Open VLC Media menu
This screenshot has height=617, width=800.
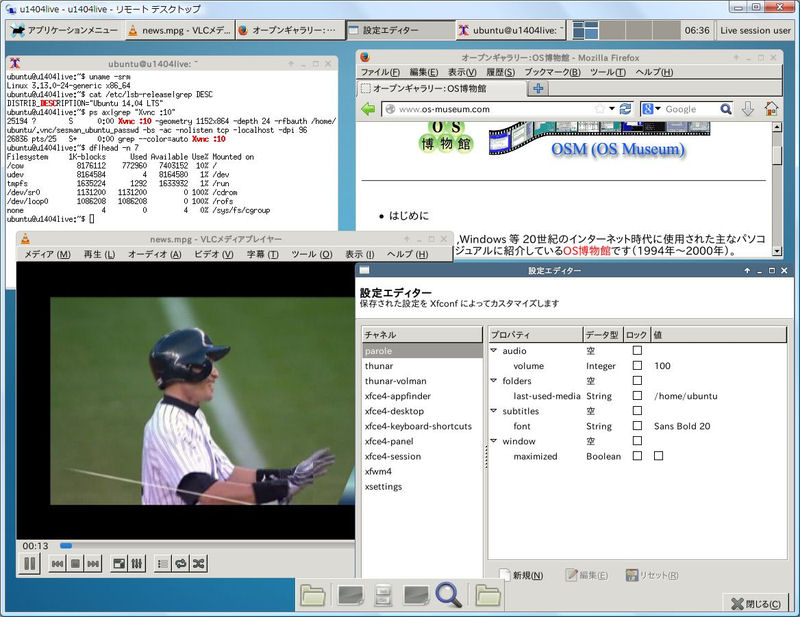(47, 254)
